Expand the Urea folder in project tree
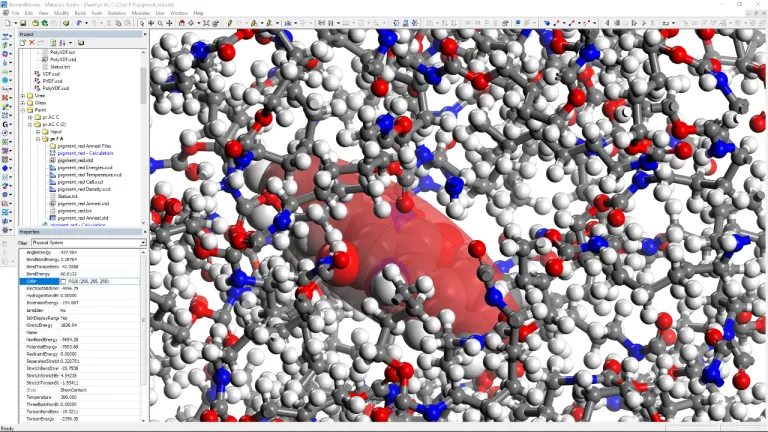The width and height of the screenshot is (768, 432). pyautogui.click(x=23, y=95)
